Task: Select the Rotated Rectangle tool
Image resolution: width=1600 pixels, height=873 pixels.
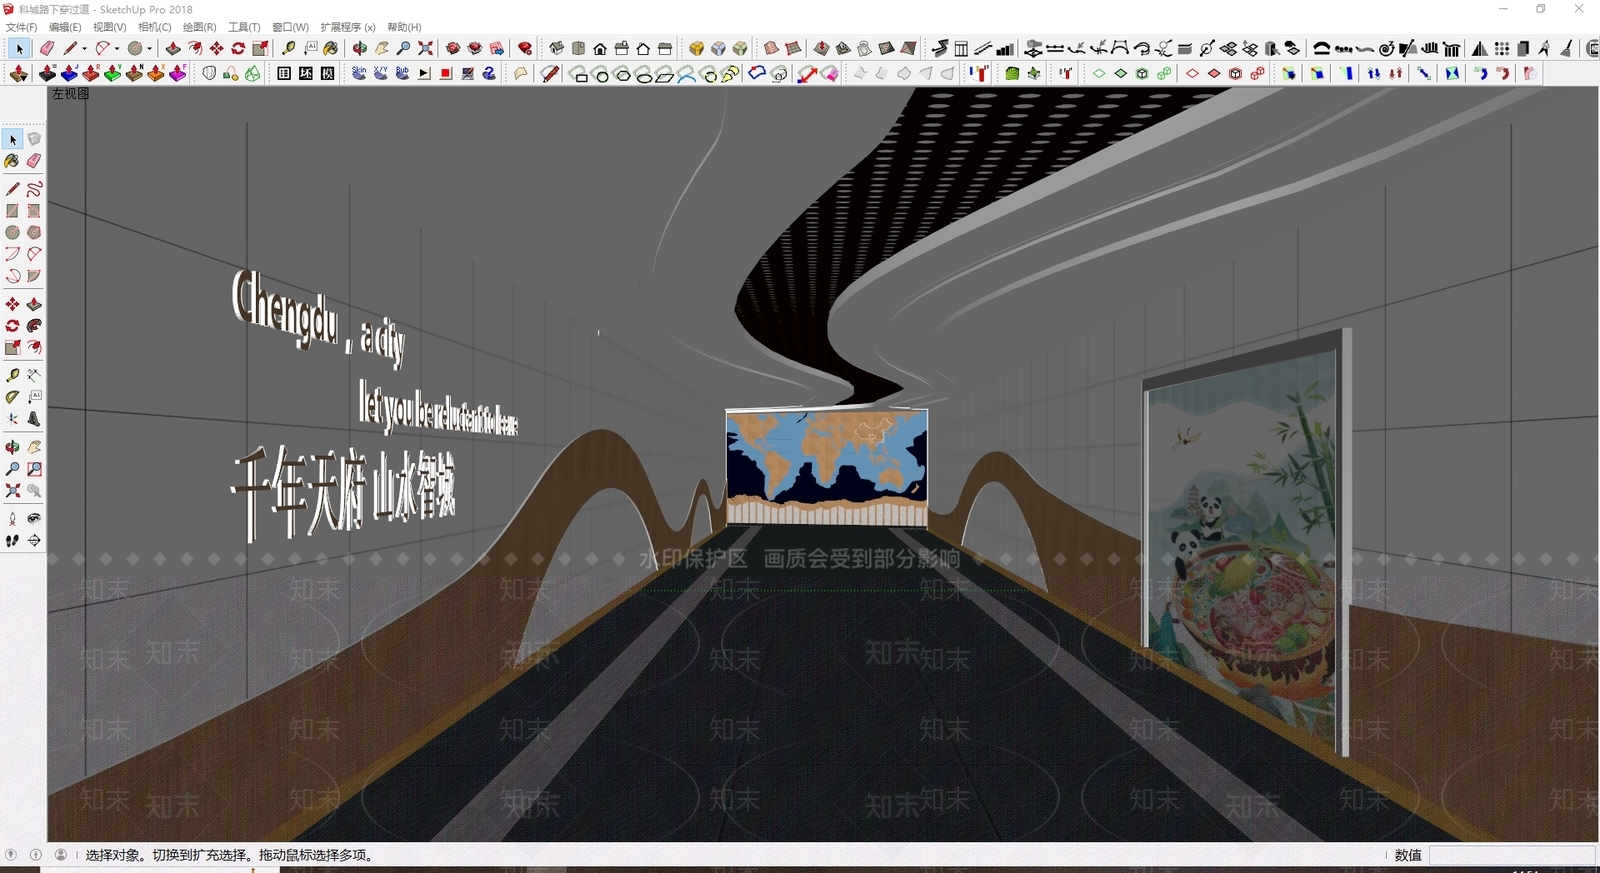Action: pos(34,211)
